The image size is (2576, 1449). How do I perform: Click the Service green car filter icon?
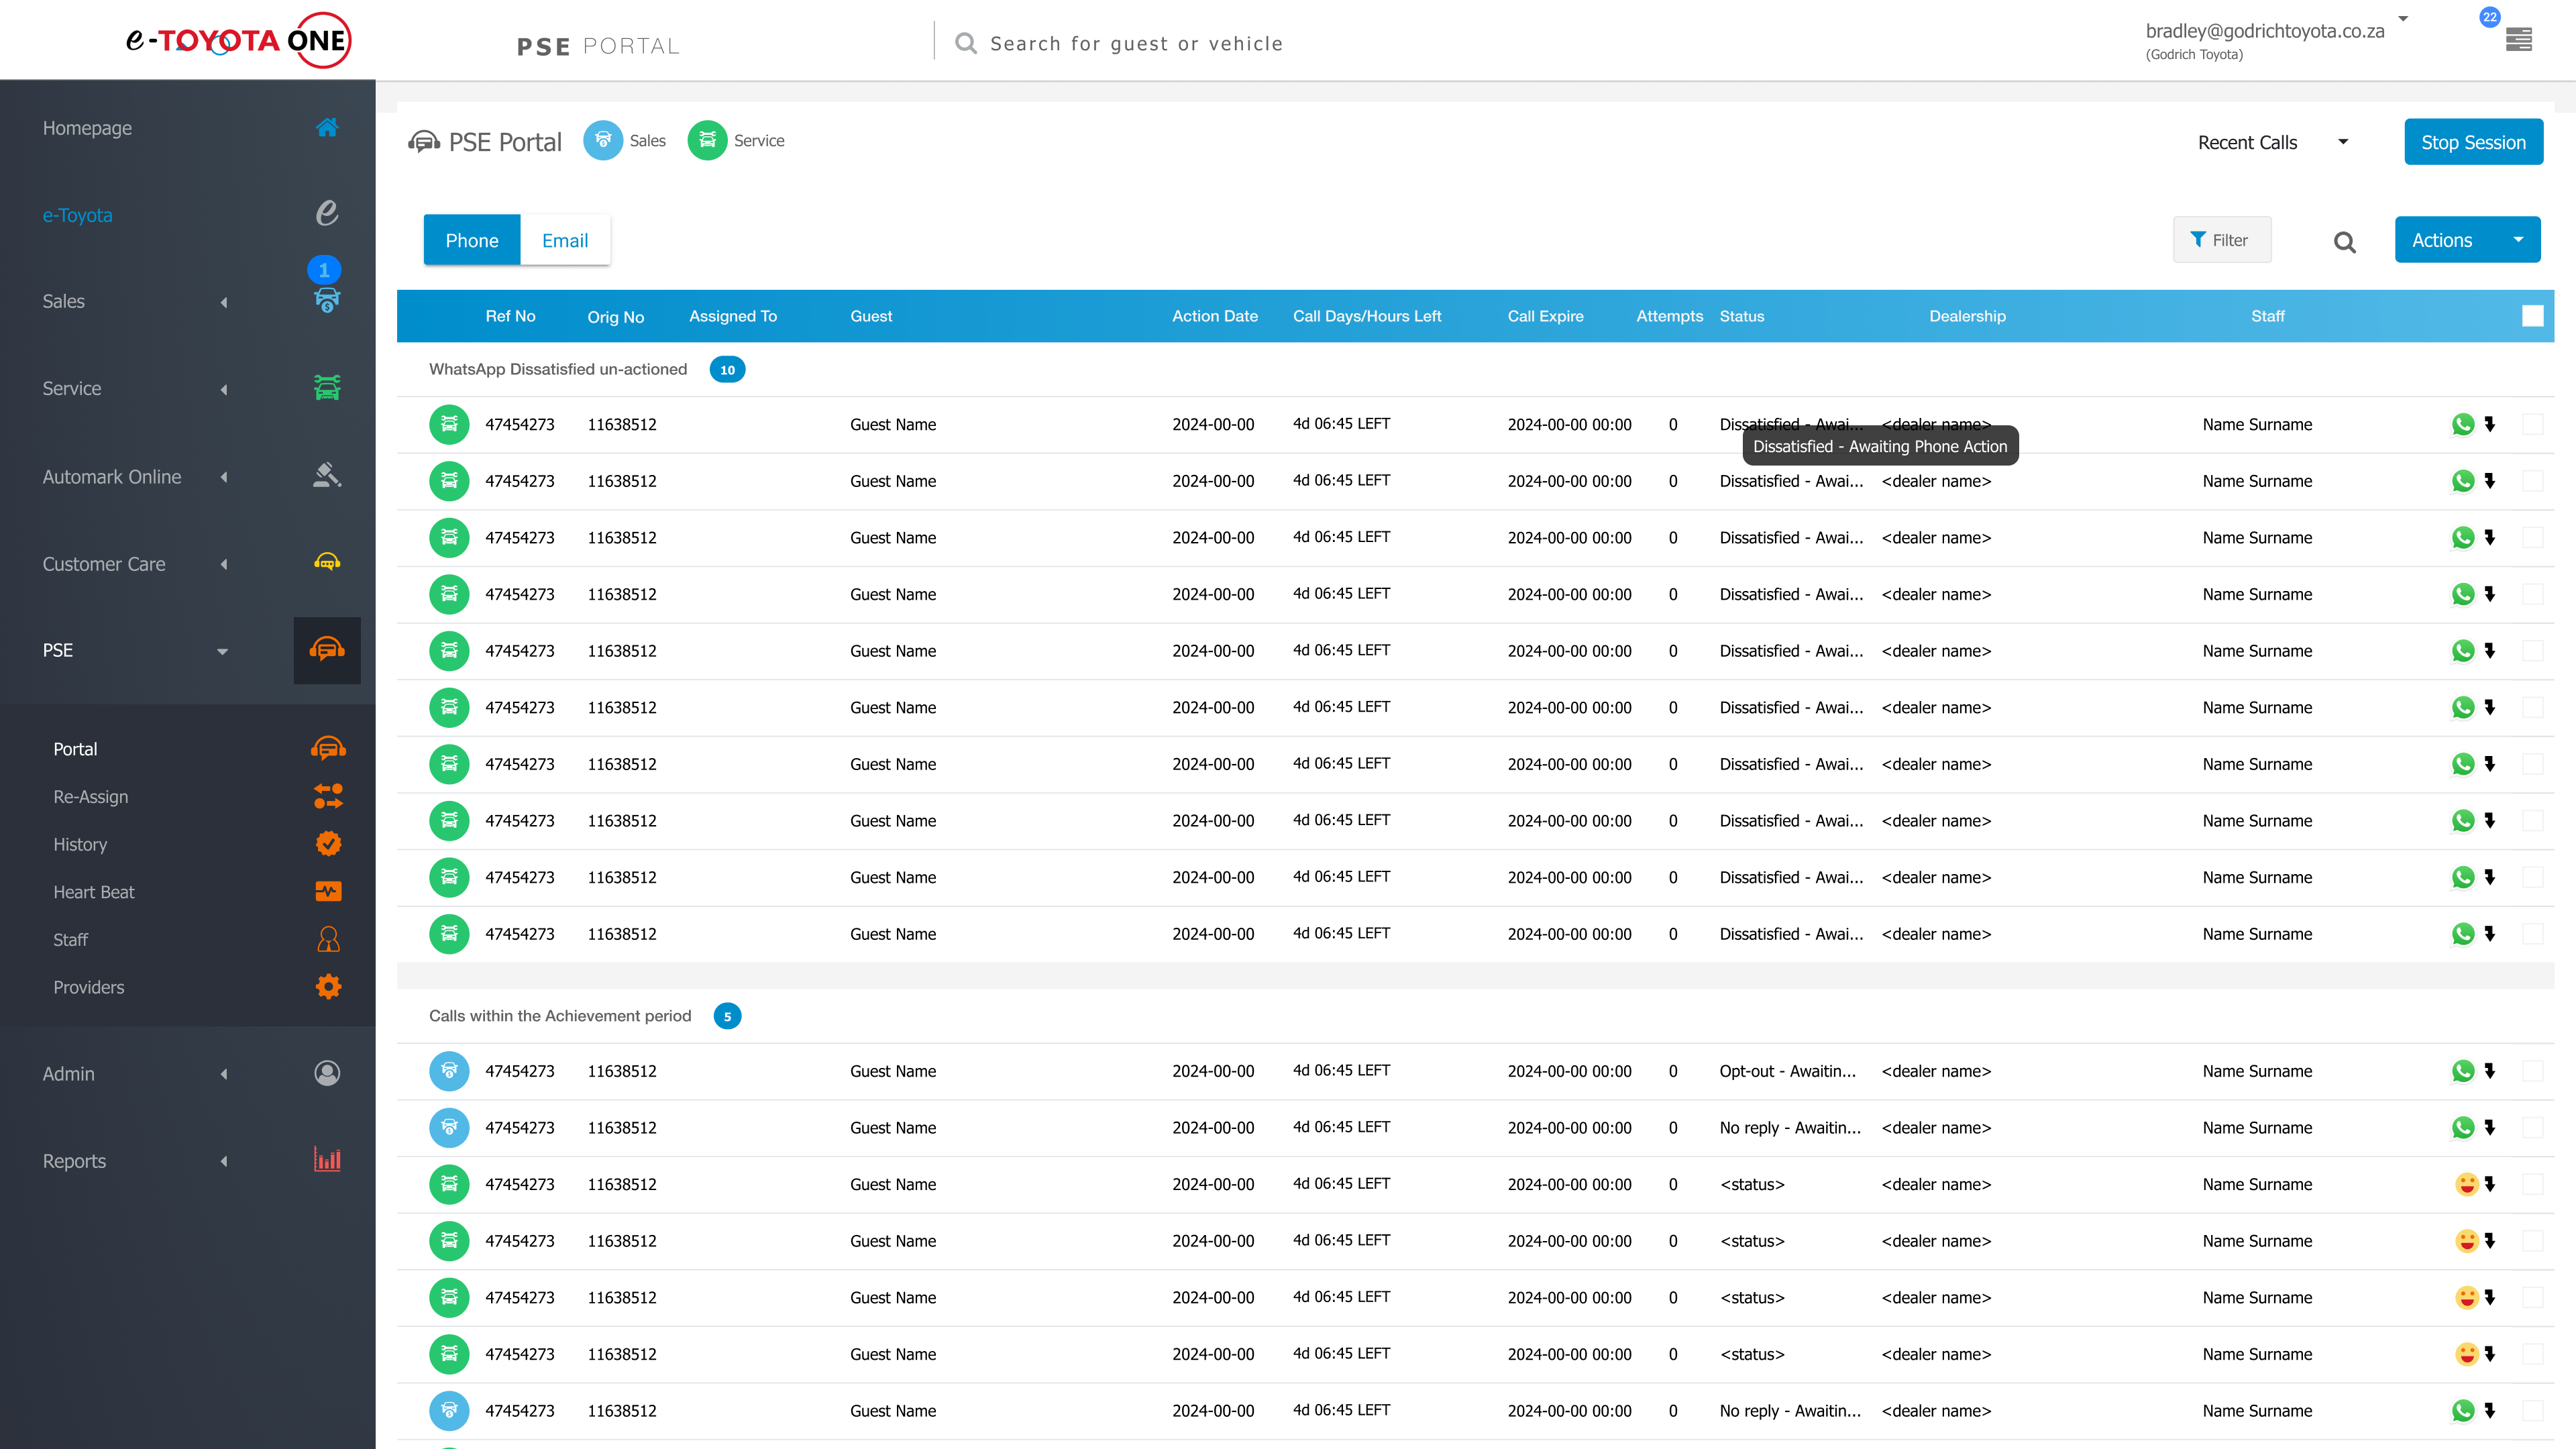click(707, 141)
